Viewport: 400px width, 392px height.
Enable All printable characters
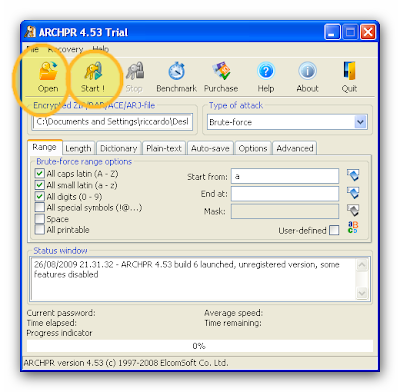[40, 230]
